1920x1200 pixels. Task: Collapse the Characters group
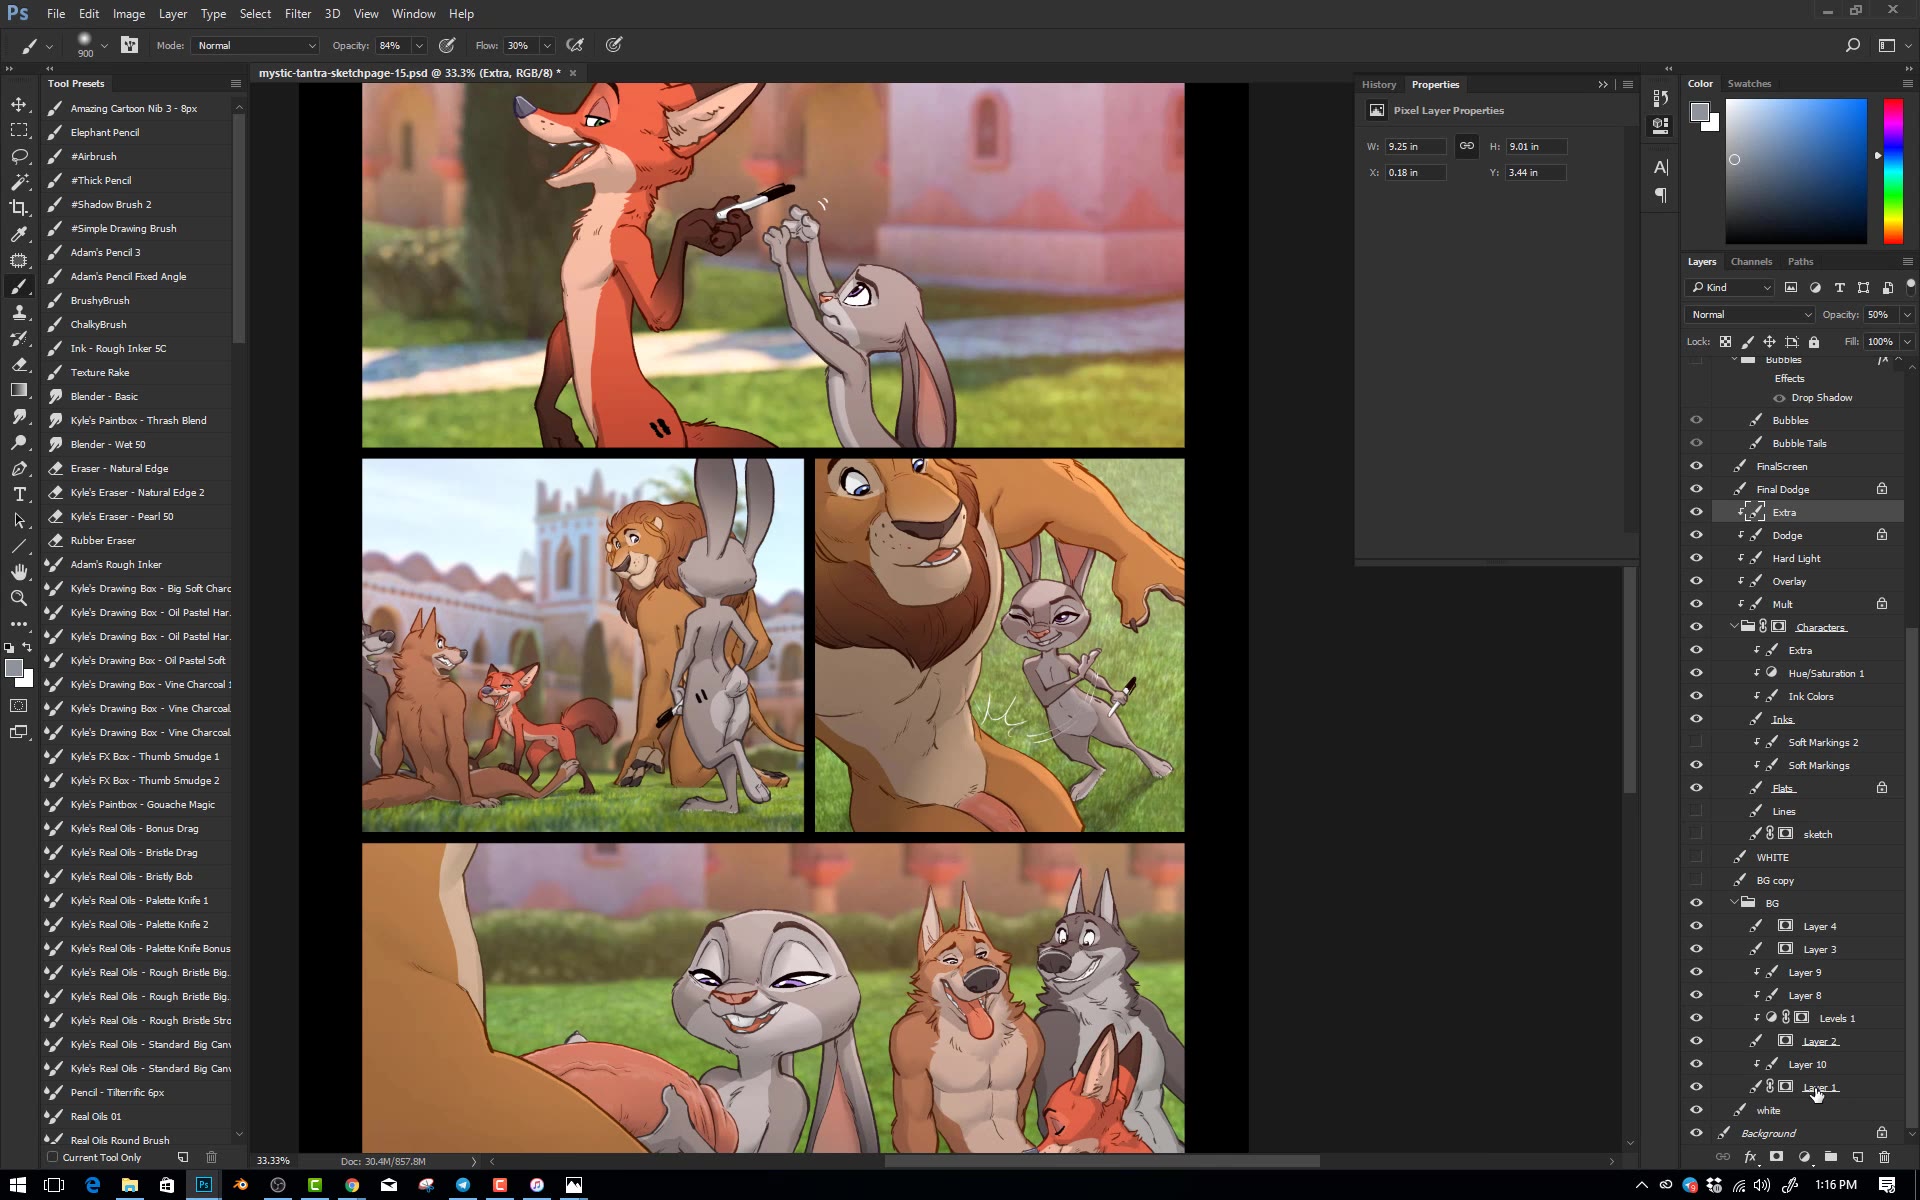point(1734,627)
